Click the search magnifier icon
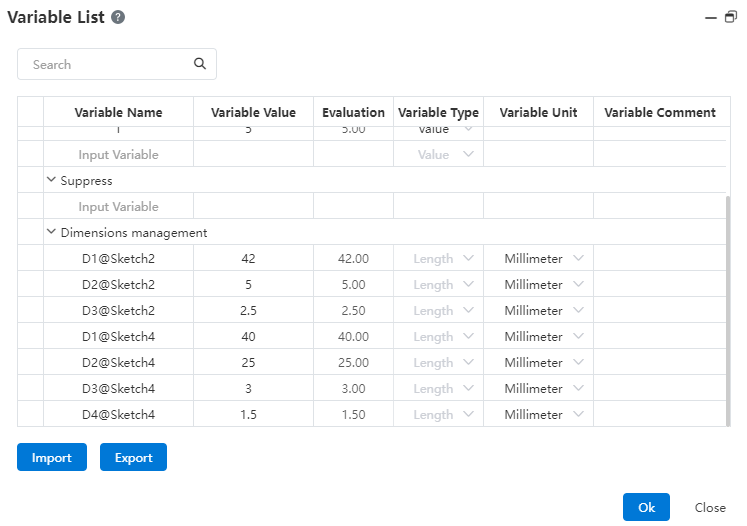Image resolution: width=747 pixels, height=526 pixels. tap(200, 63)
